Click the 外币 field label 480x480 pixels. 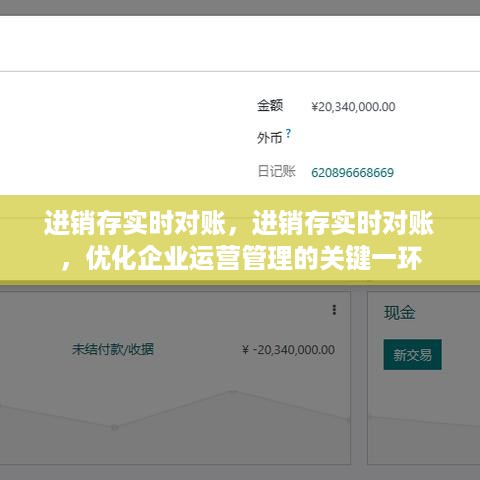click(x=270, y=138)
